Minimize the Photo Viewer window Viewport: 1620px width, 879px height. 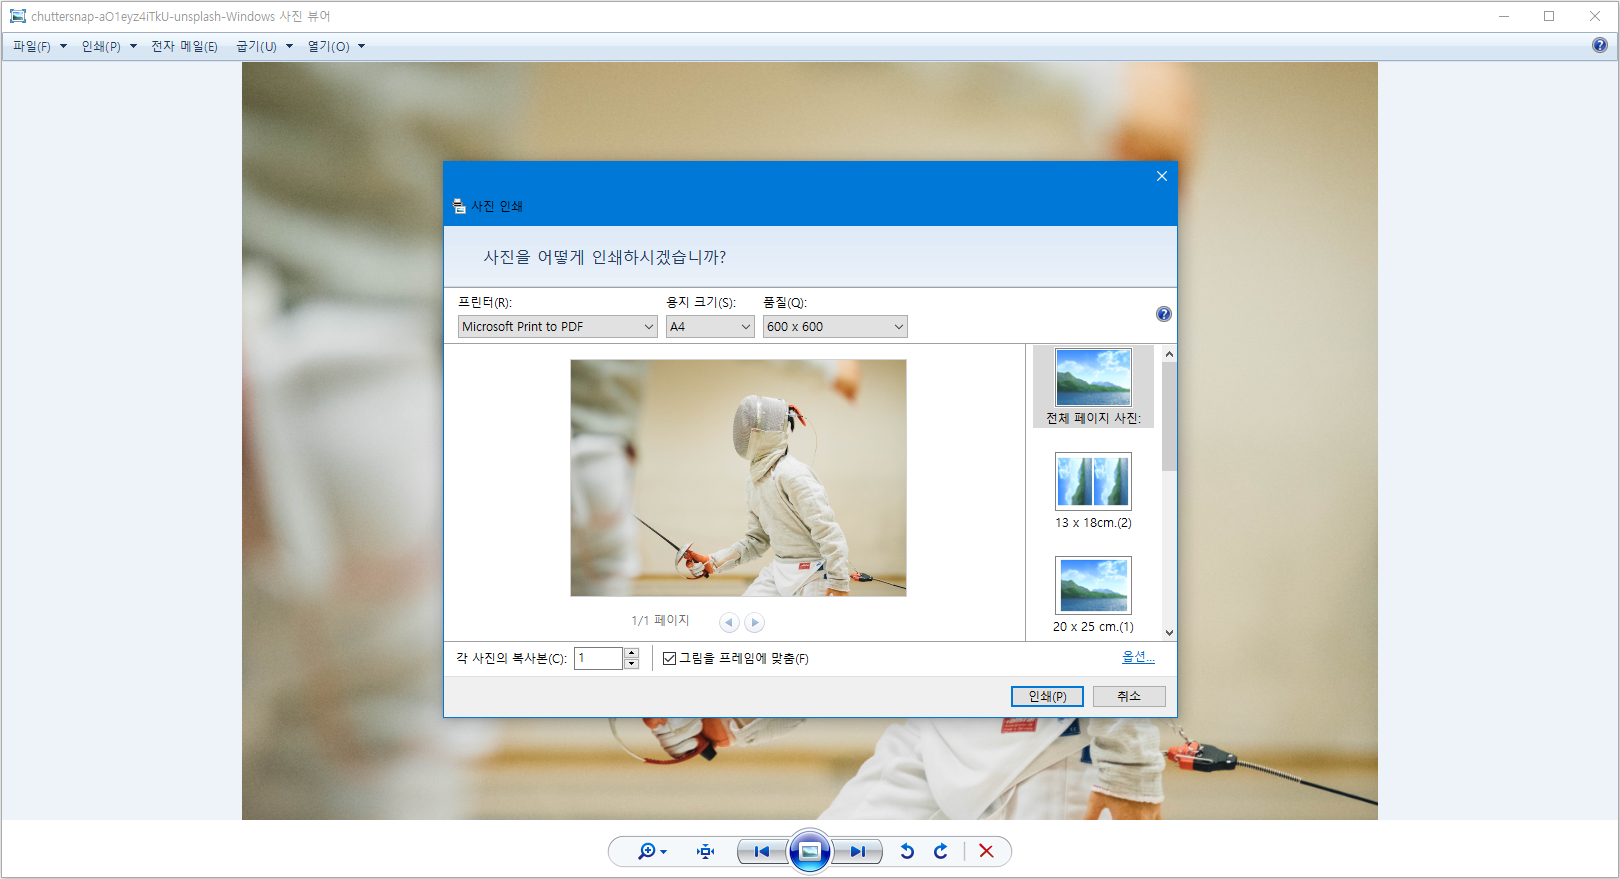[1504, 16]
